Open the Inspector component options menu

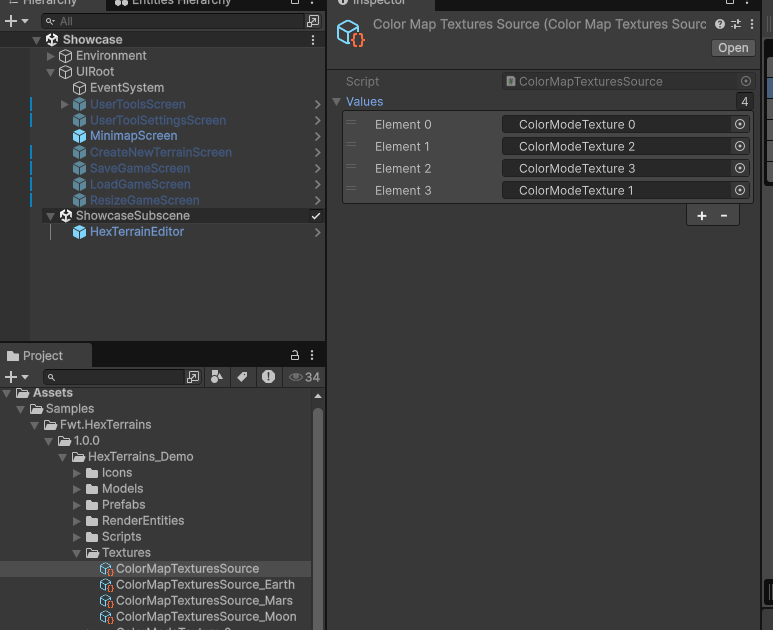[x=752, y=24]
